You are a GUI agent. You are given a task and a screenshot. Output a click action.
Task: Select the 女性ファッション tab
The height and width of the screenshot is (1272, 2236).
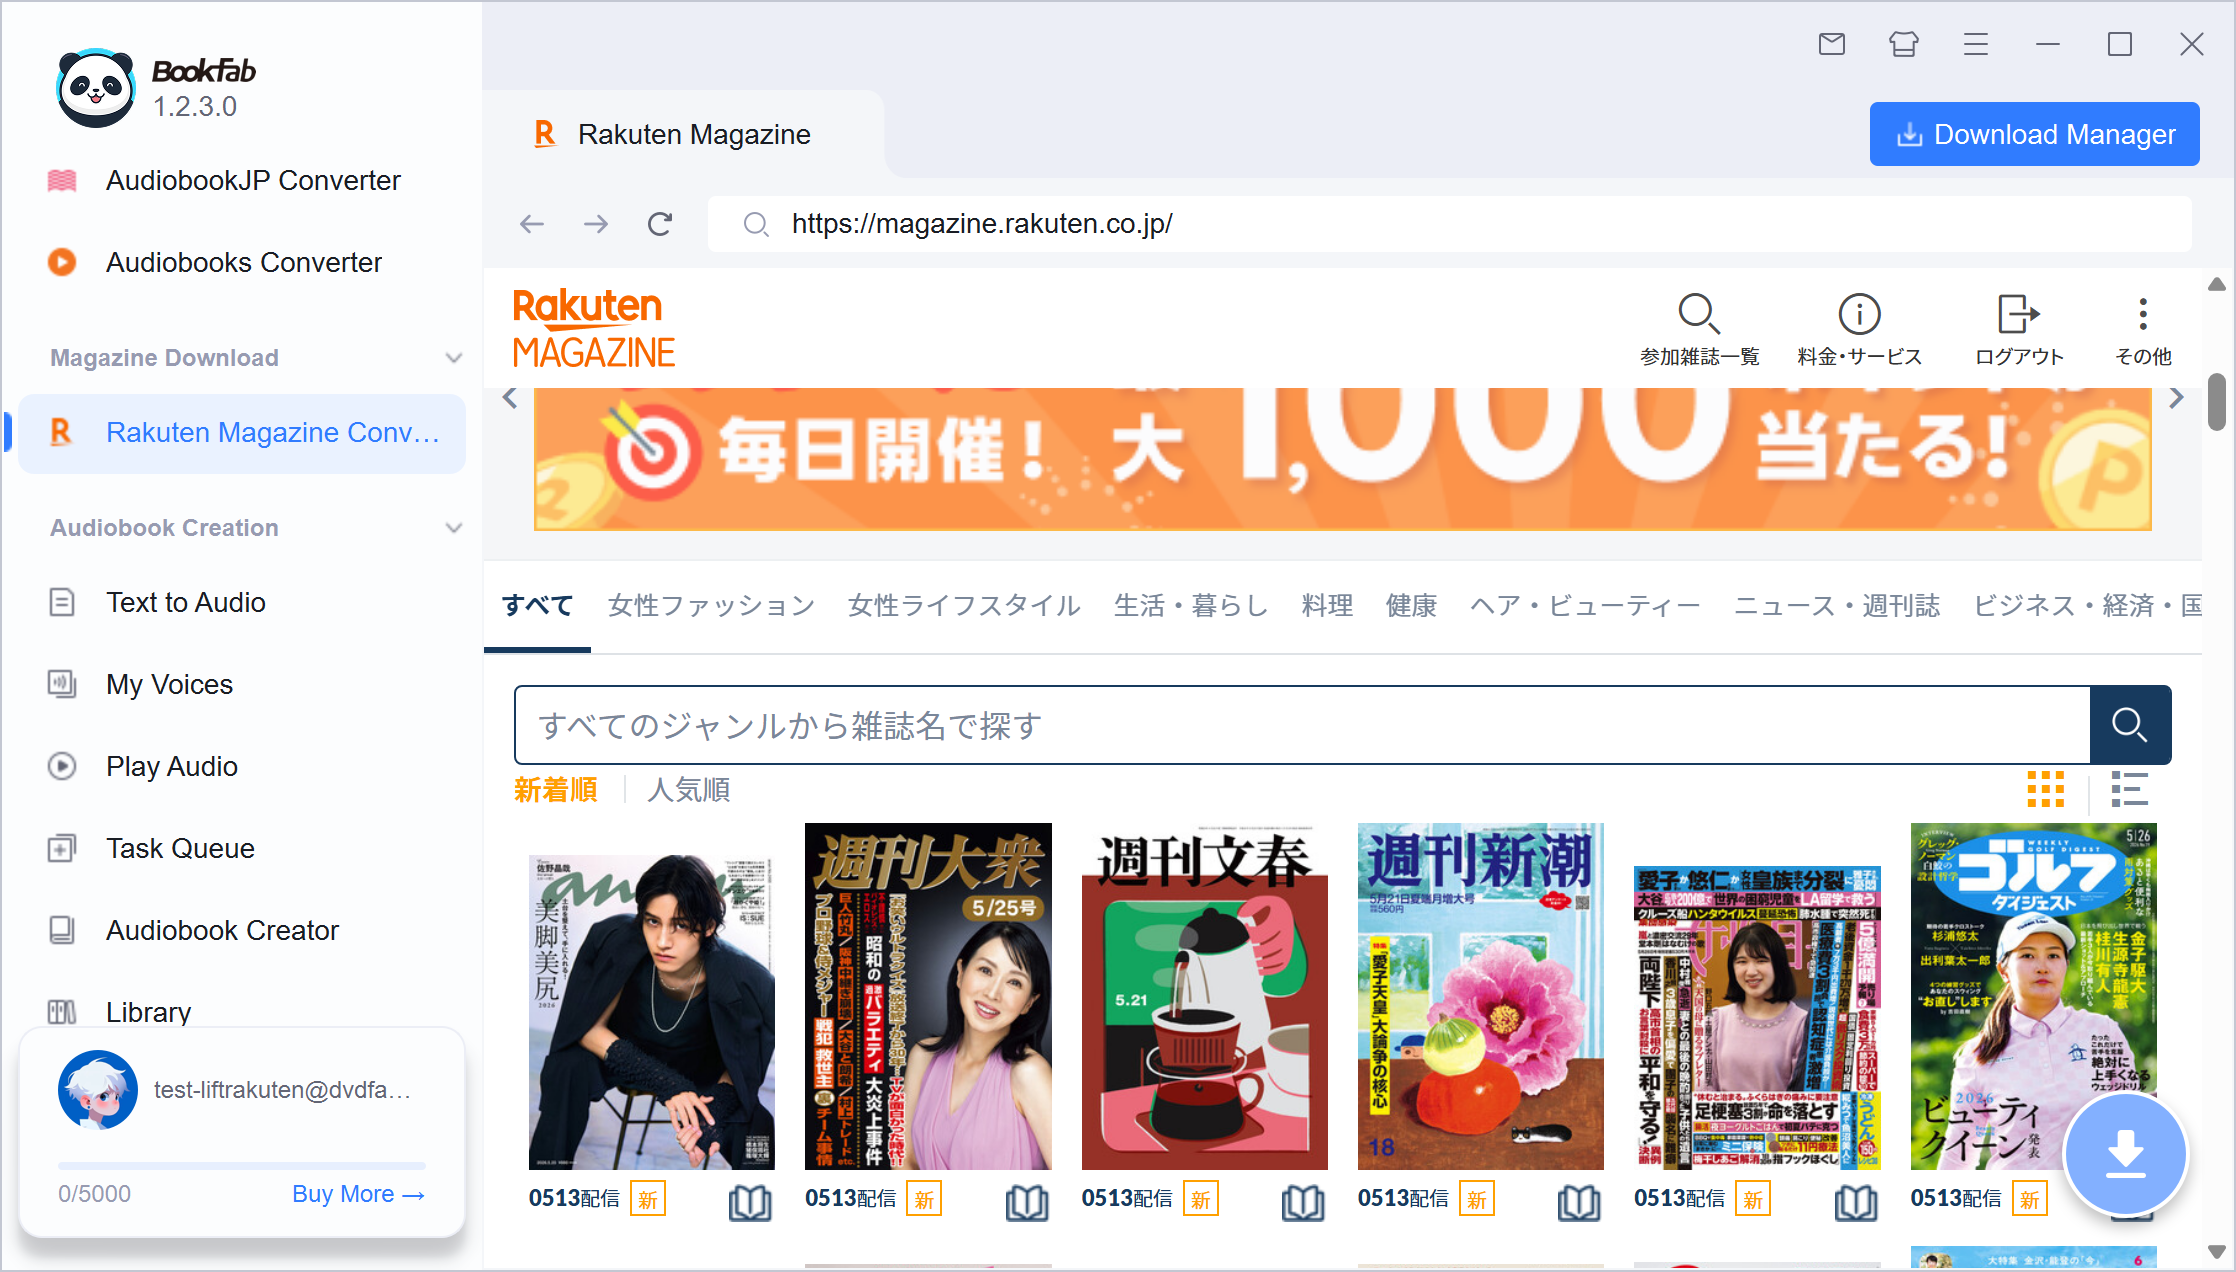(x=712, y=606)
